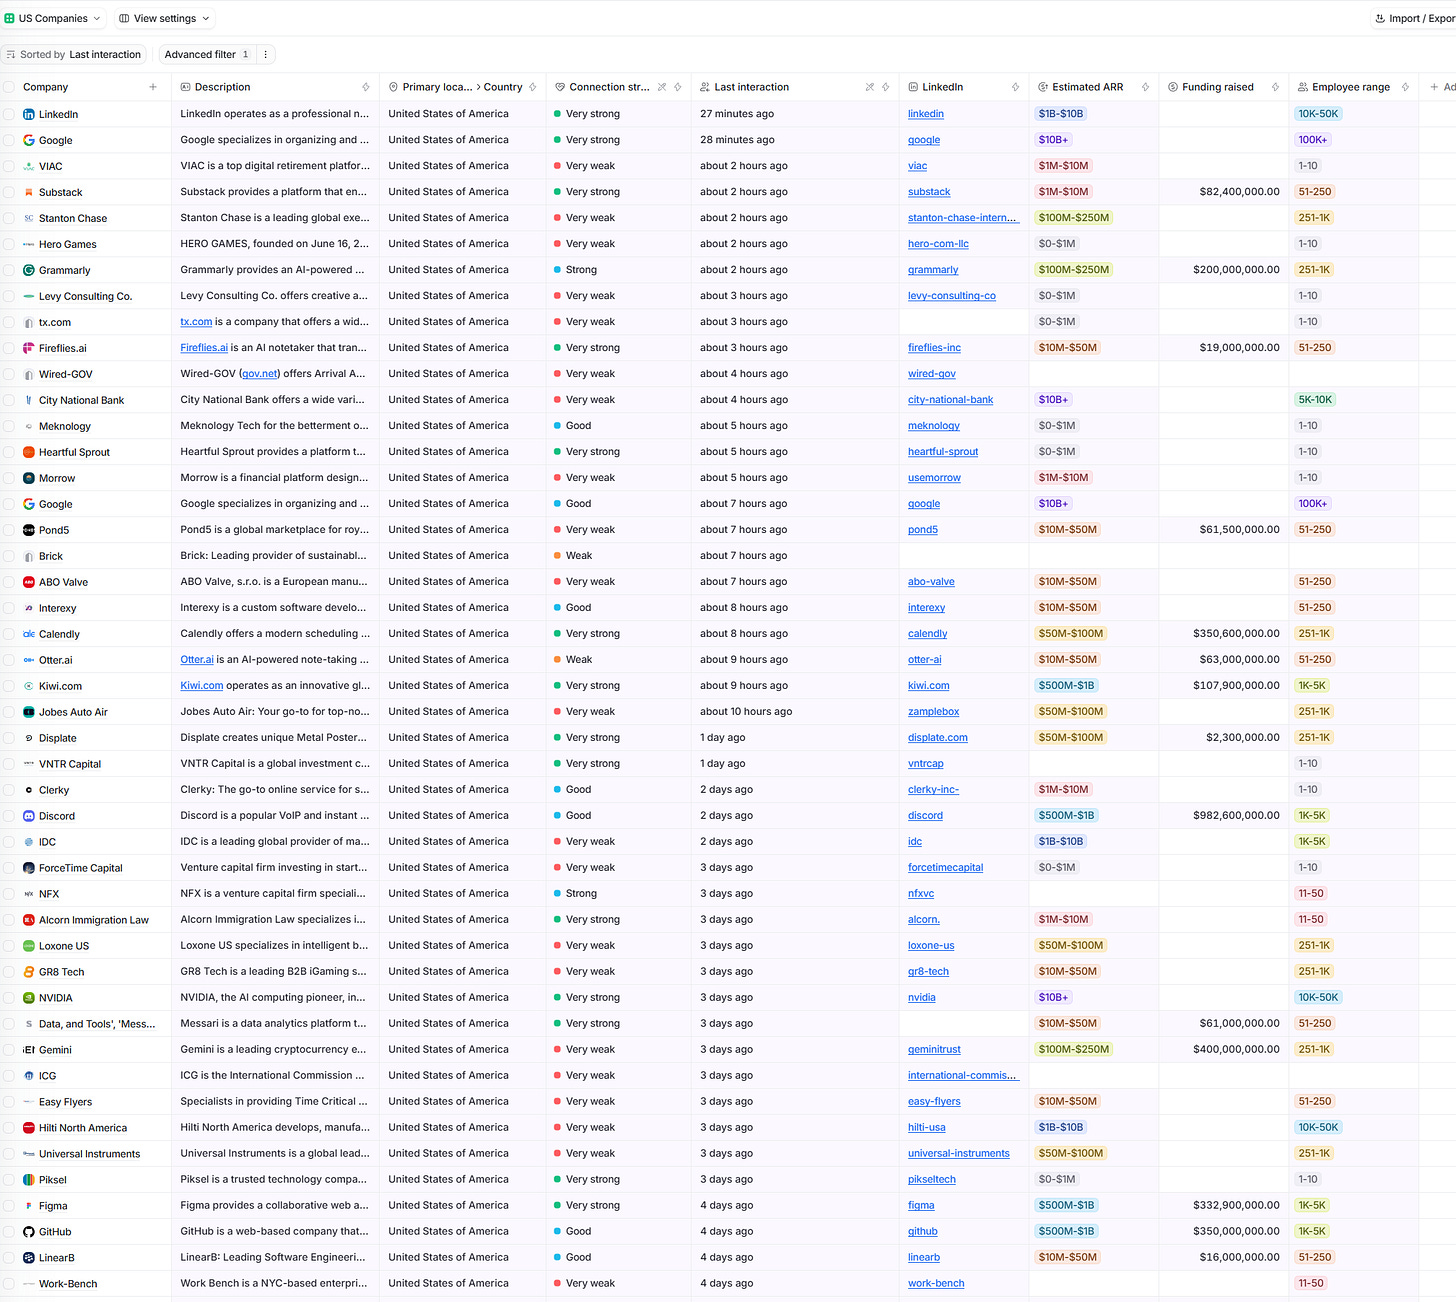Click the $100M-$250M ARR tag for Gemini

pyautogui.click(x=1074, y=1050)
